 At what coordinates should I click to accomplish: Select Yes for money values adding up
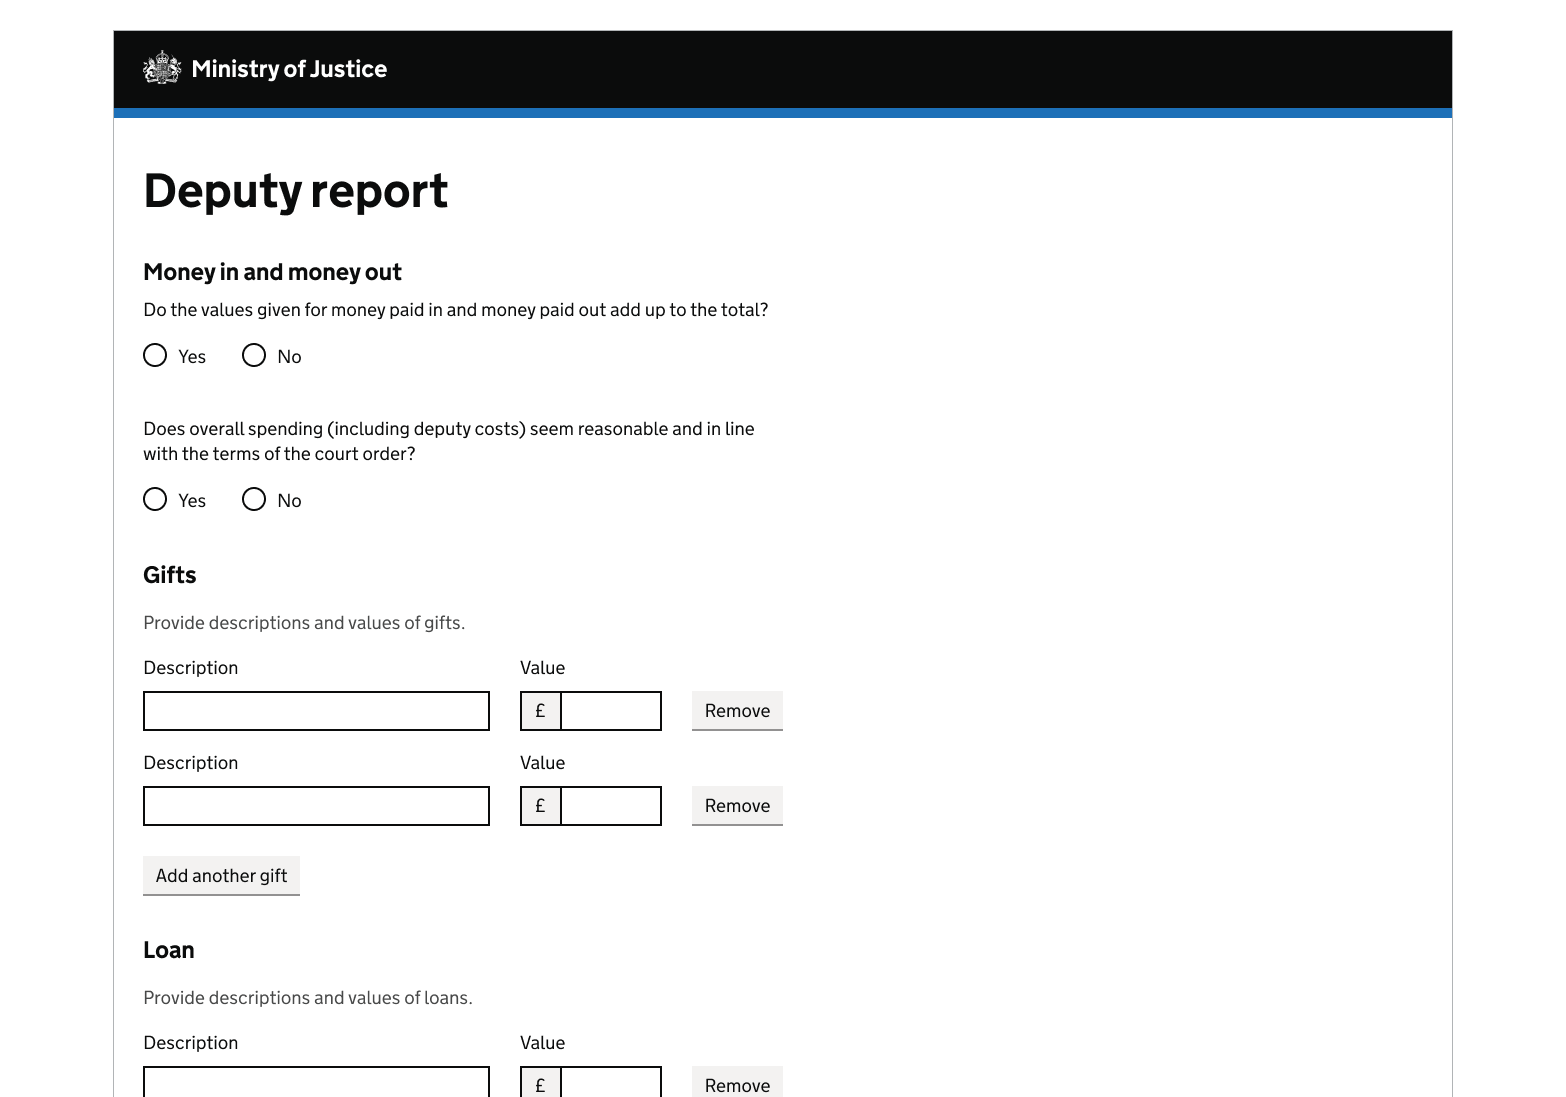(x=155, y=355)
